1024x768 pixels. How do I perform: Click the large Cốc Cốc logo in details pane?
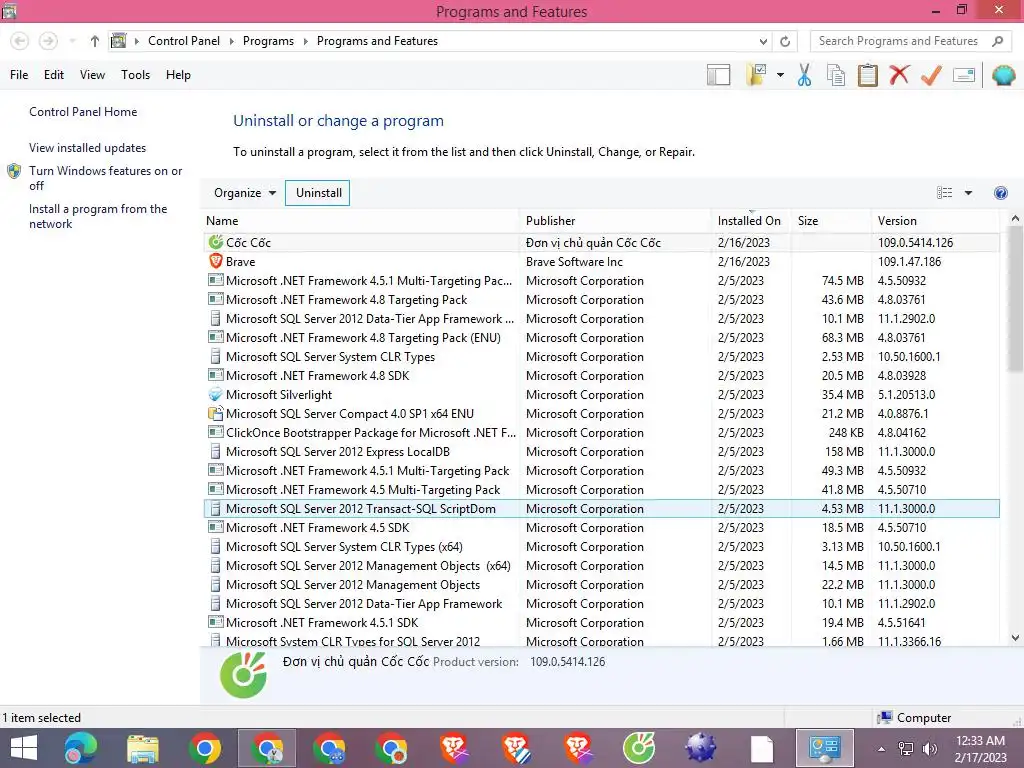pyautogui.click(x=243, y=675)
